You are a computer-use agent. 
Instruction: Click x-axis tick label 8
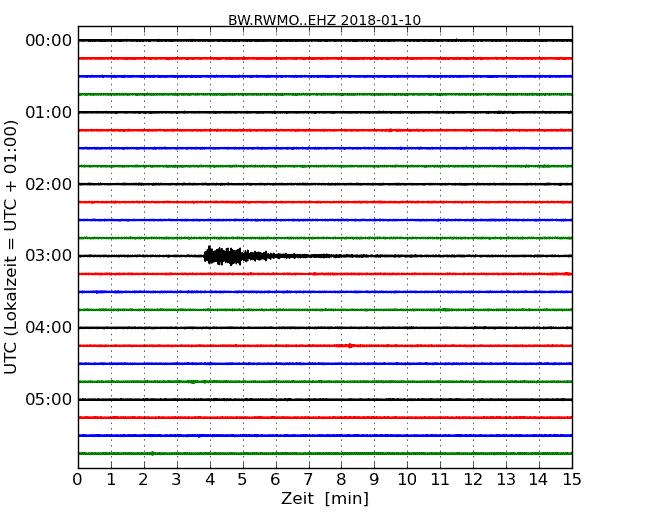[x=341, y=480]
